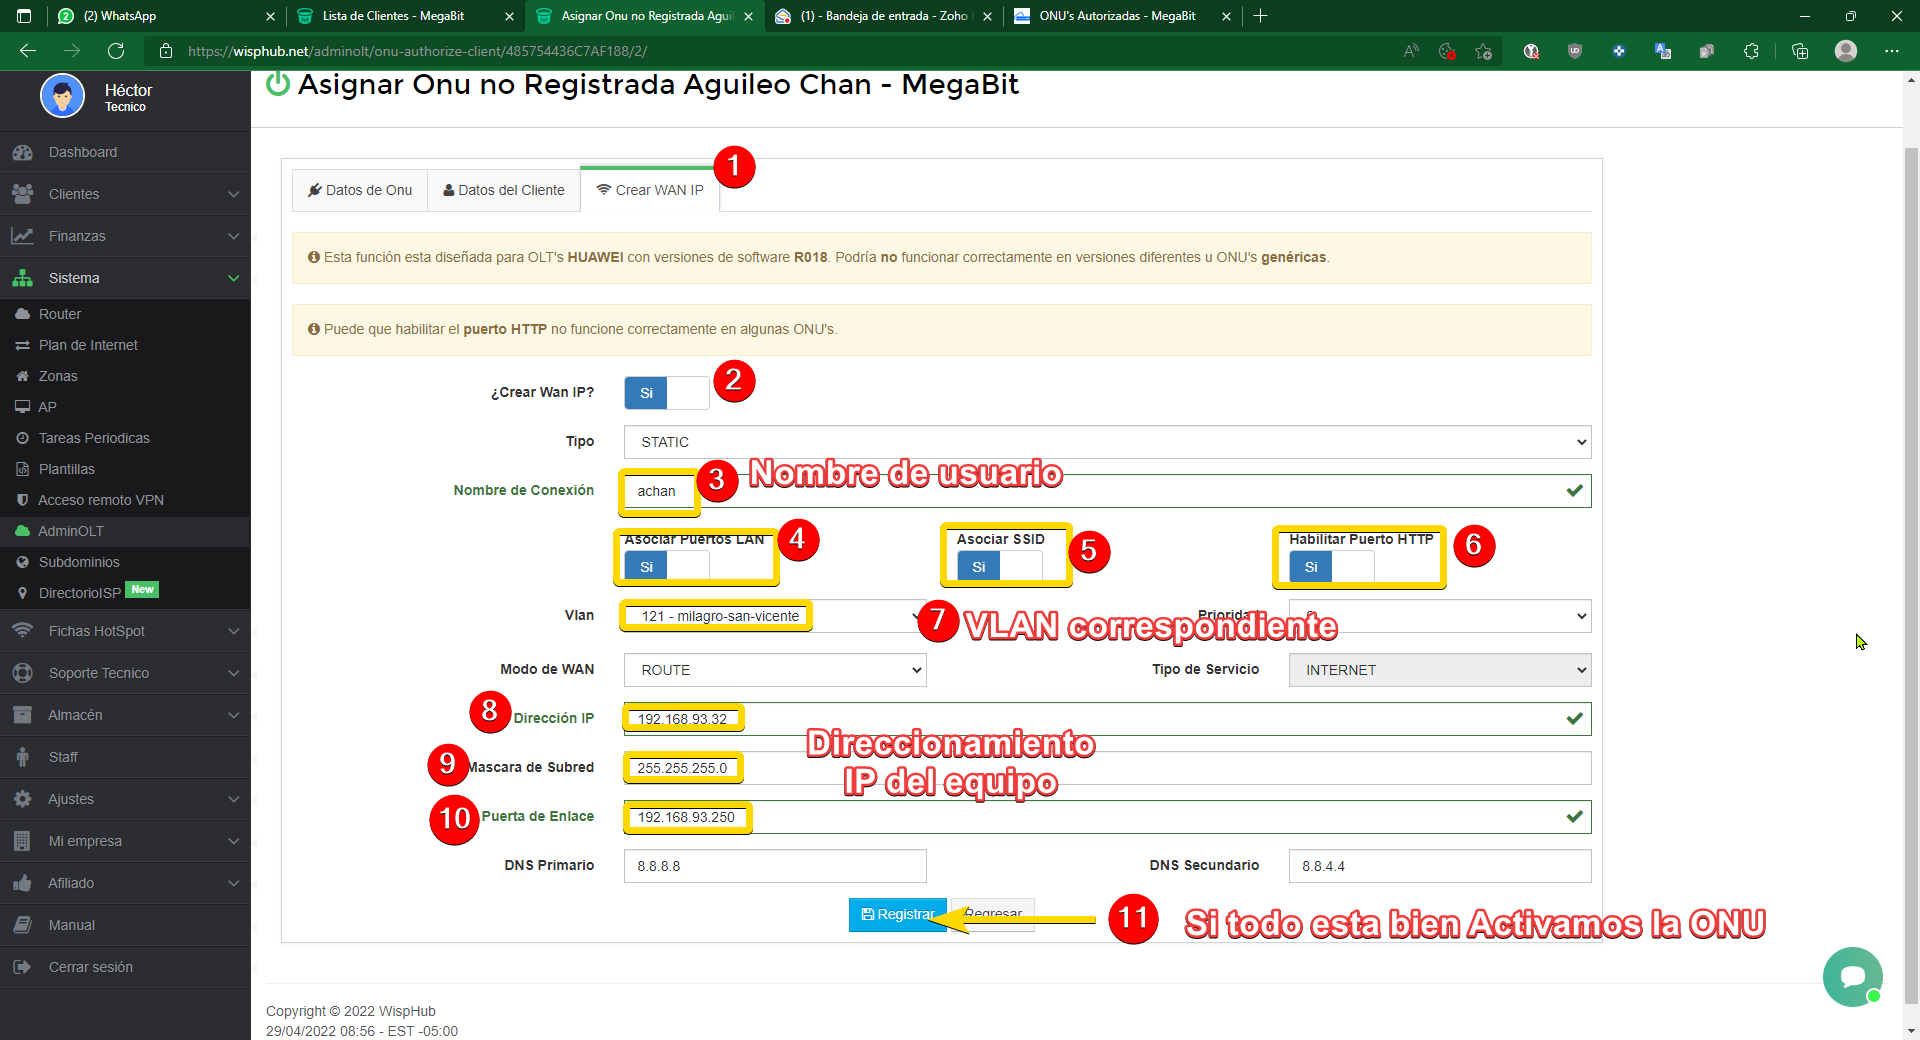Click the Puerta de Enlace field
The width and height of the screenshot is (1920, 1040).
(1107, 817)
